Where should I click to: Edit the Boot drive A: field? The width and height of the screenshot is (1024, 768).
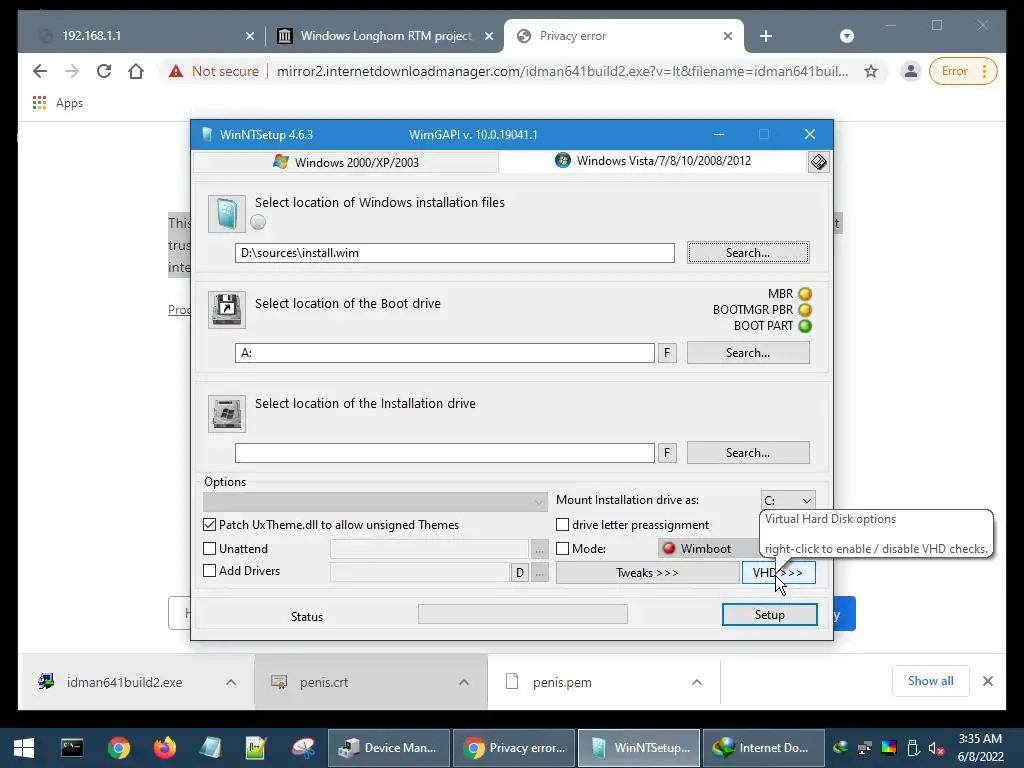click(x=445, y=353)
